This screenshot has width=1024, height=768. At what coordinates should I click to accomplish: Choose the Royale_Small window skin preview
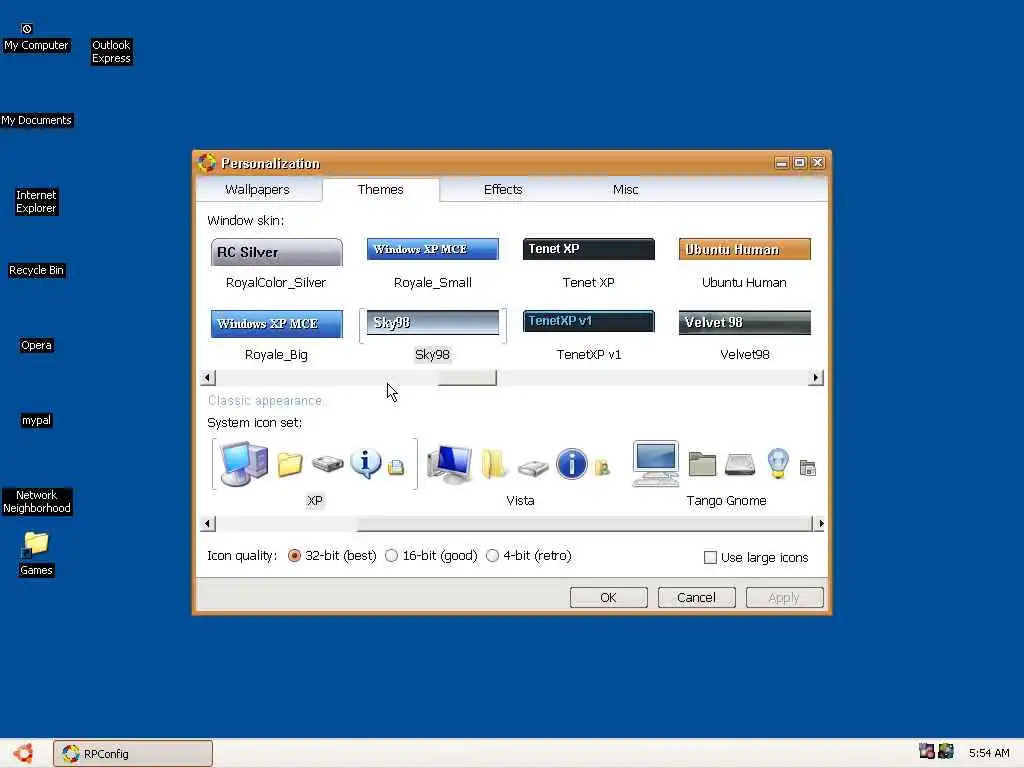[432, 249]
